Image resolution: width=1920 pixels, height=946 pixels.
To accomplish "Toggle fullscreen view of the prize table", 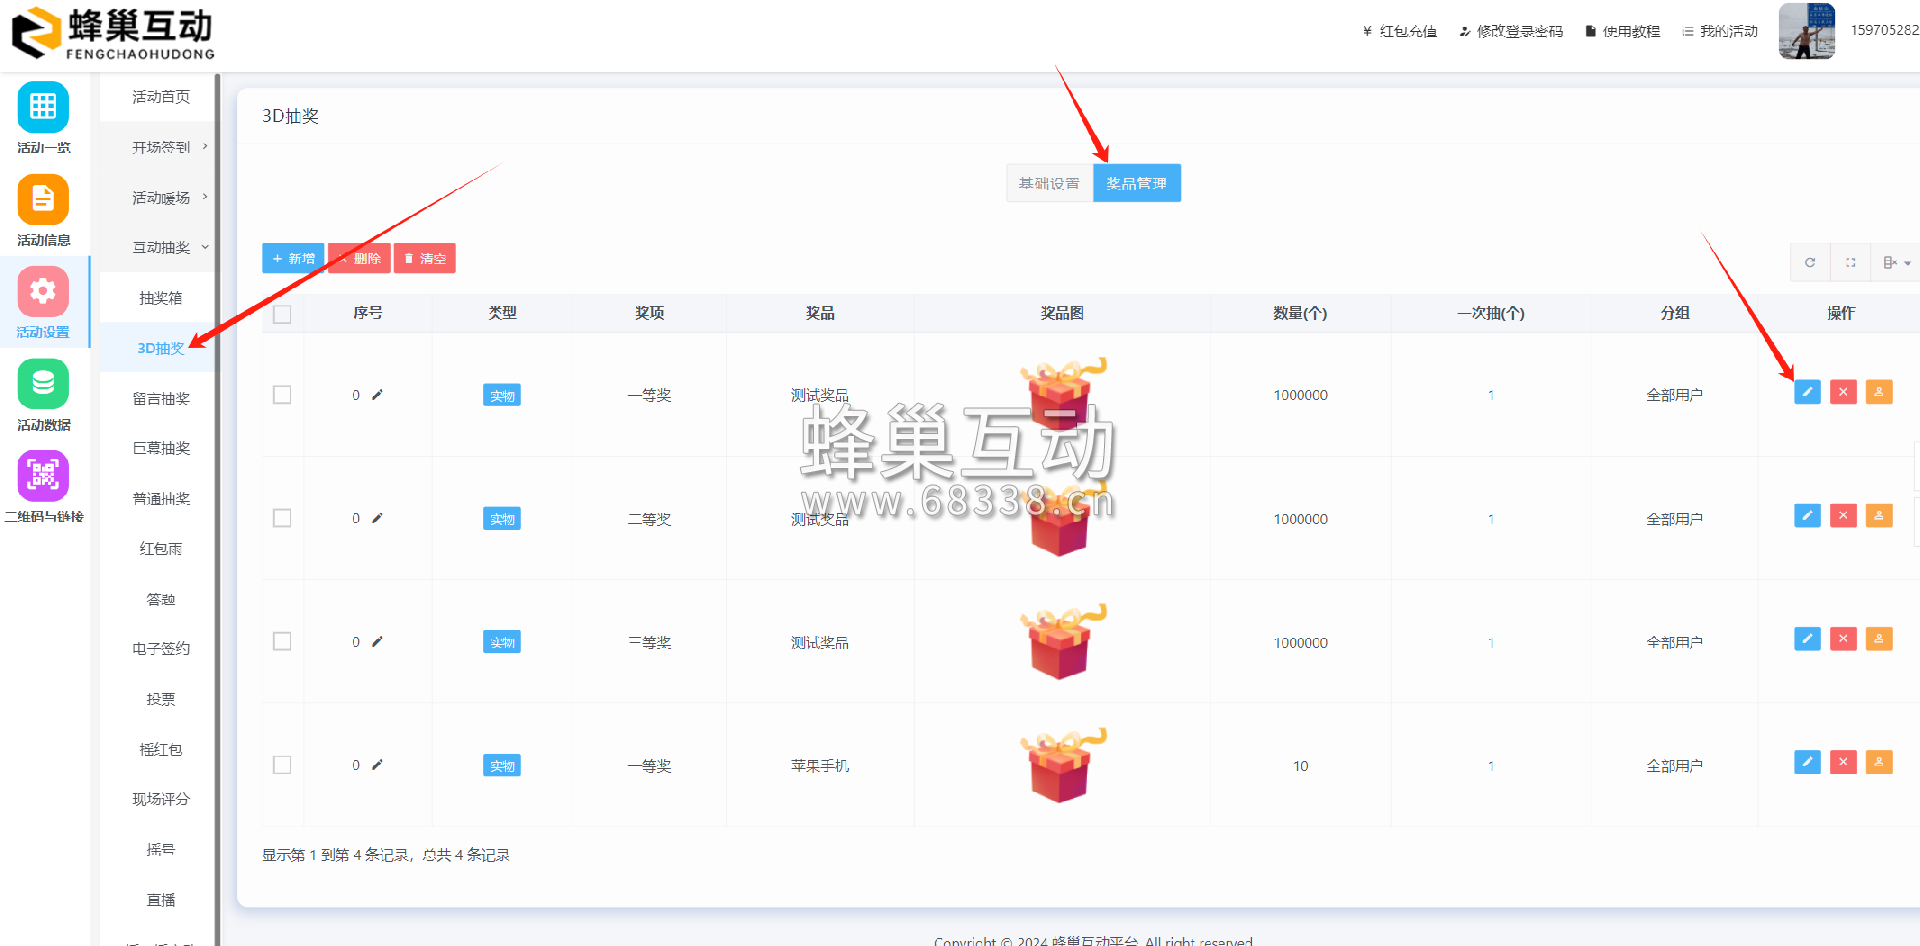I will pyautogui.click(x=1851, y=262).
